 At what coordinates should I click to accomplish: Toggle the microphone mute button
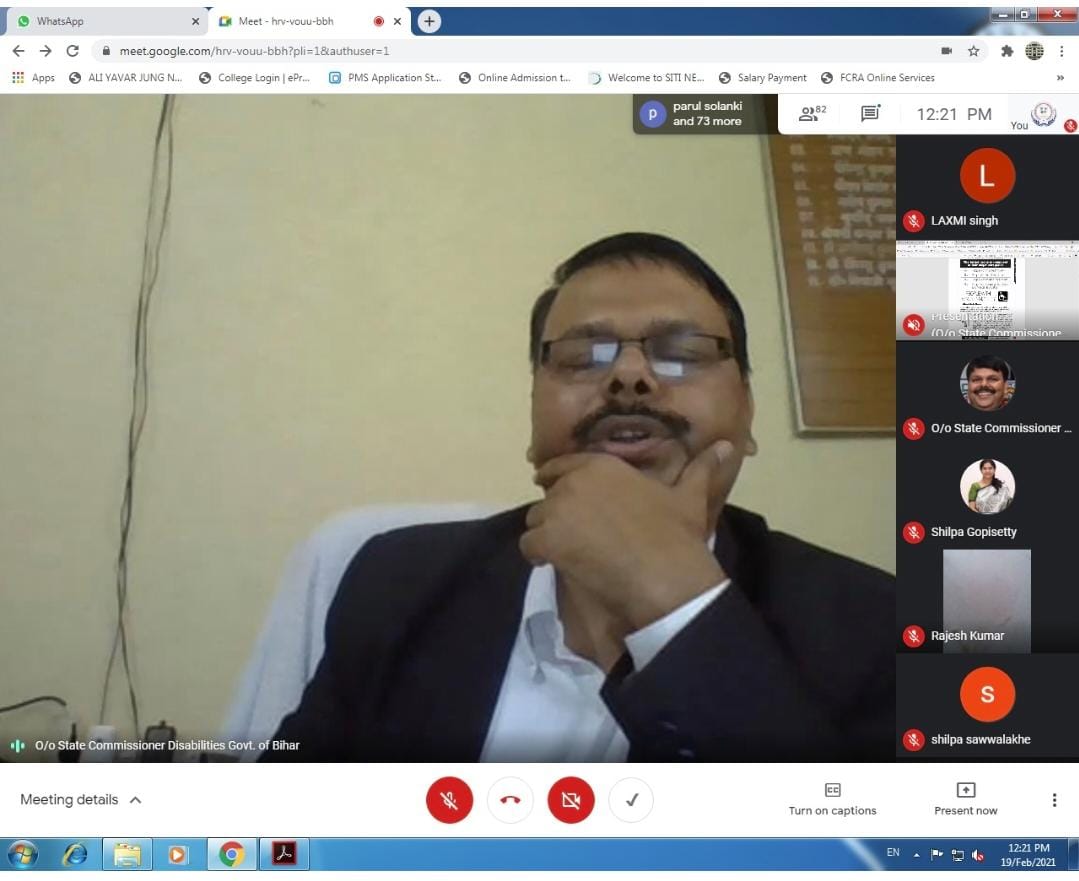point(449,800)
